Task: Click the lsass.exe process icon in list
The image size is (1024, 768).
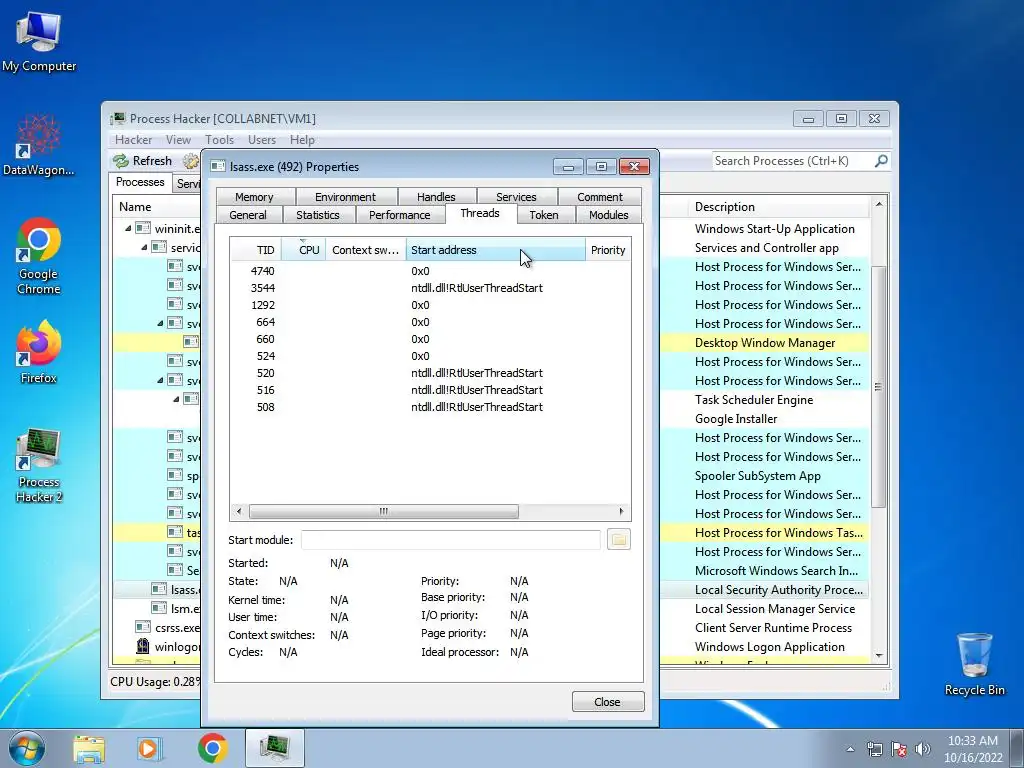Action: click(159, 589)
